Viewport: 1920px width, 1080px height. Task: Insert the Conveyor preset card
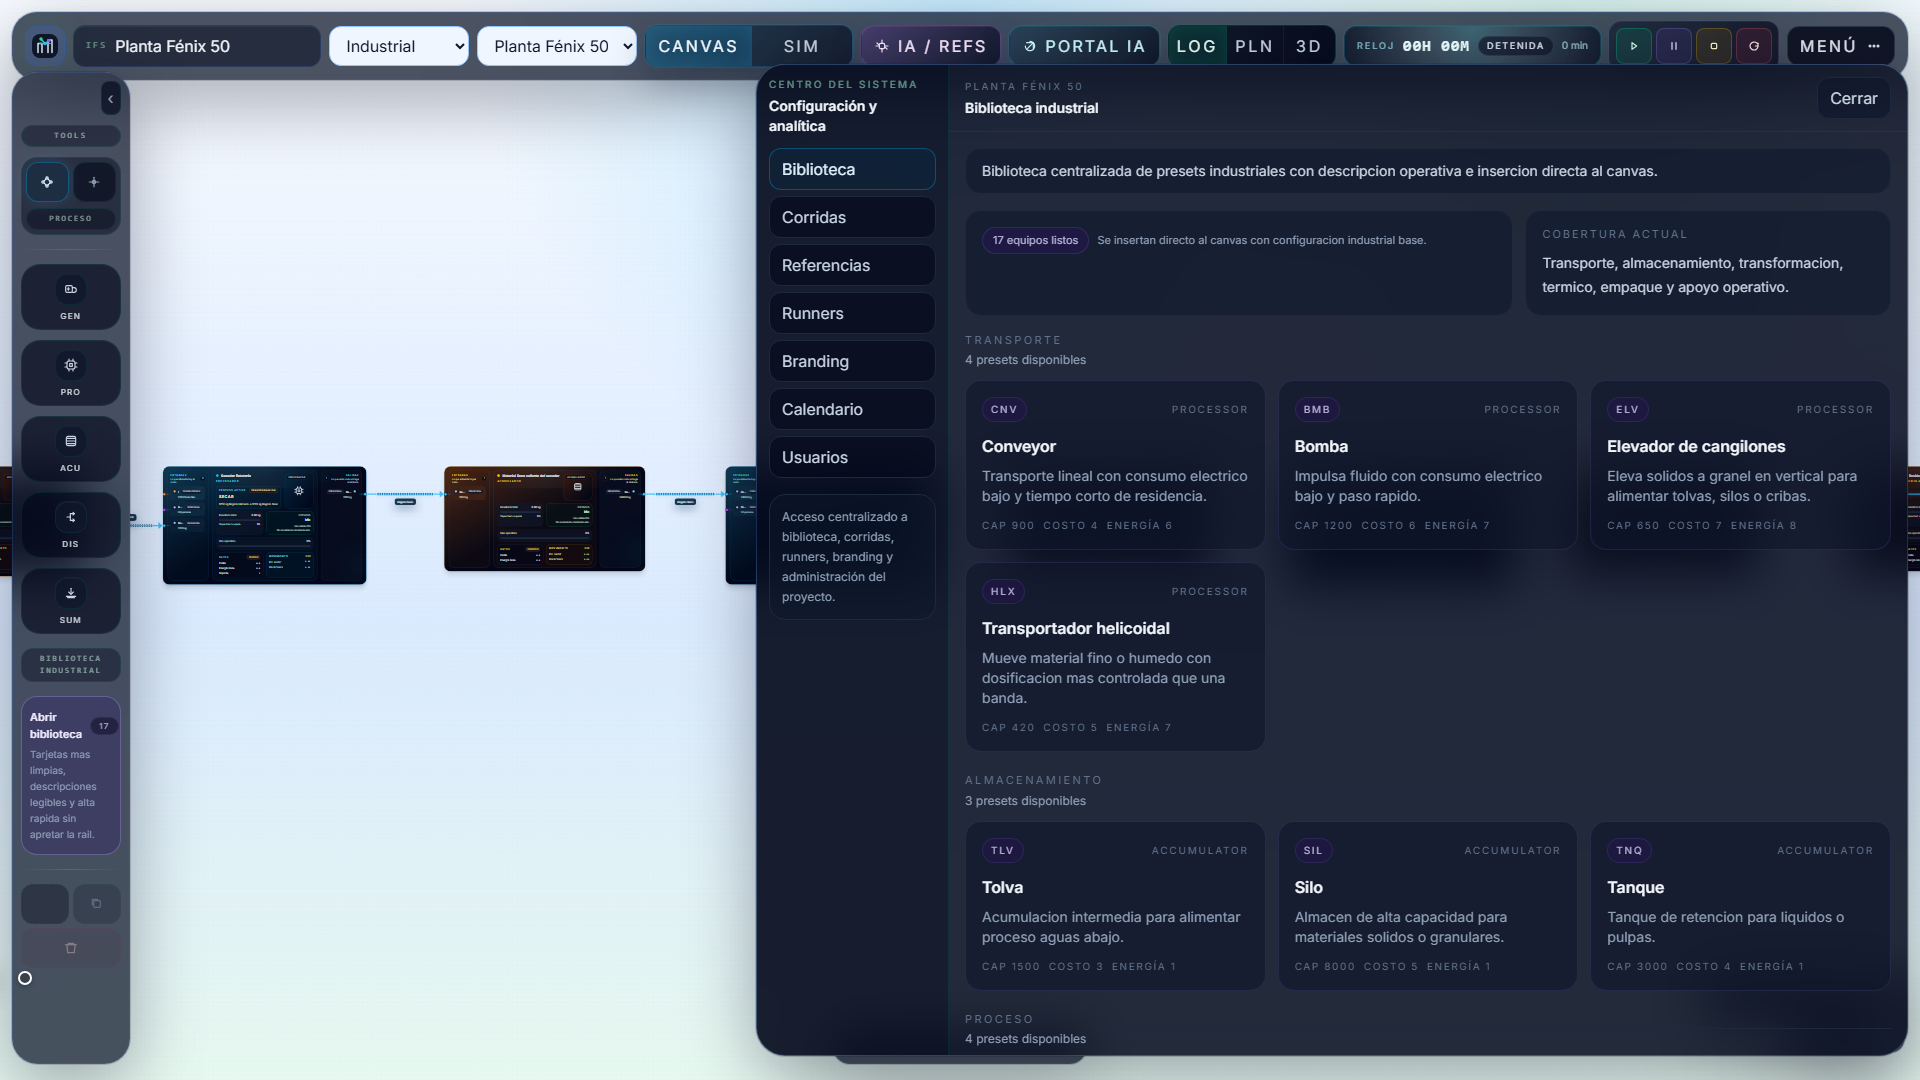click(x=1115, y=465)
